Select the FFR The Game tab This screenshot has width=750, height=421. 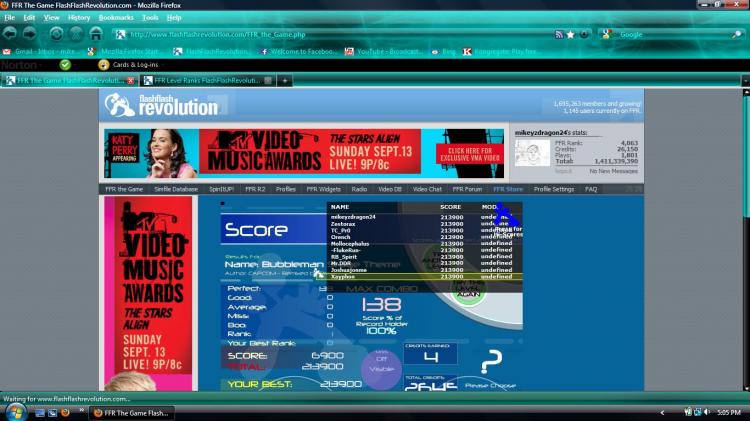[70, 81]
